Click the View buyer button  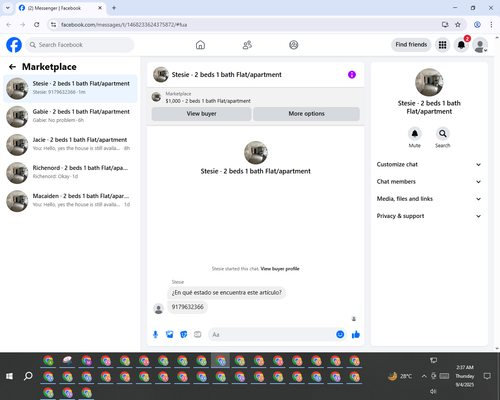pyautogui.click(x=201, y=114)
